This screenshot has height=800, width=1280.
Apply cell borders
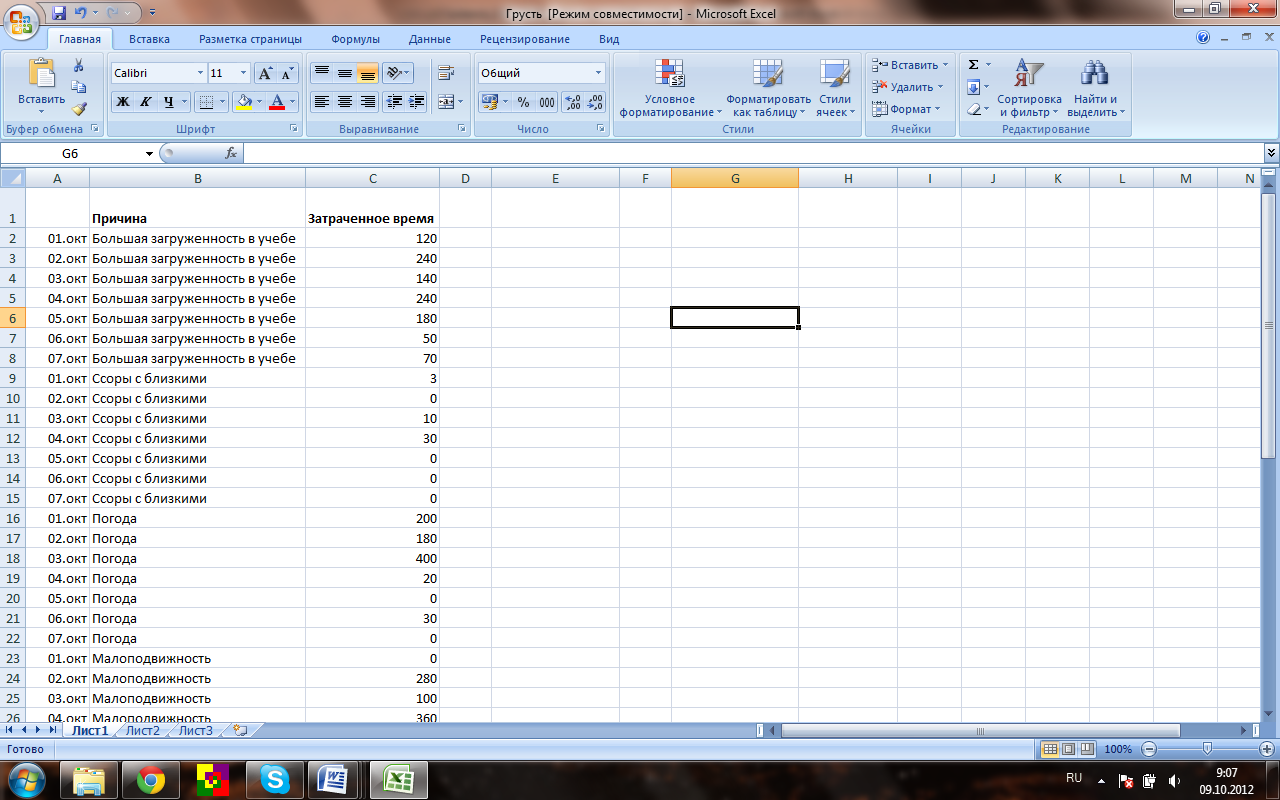coord(205,101)
